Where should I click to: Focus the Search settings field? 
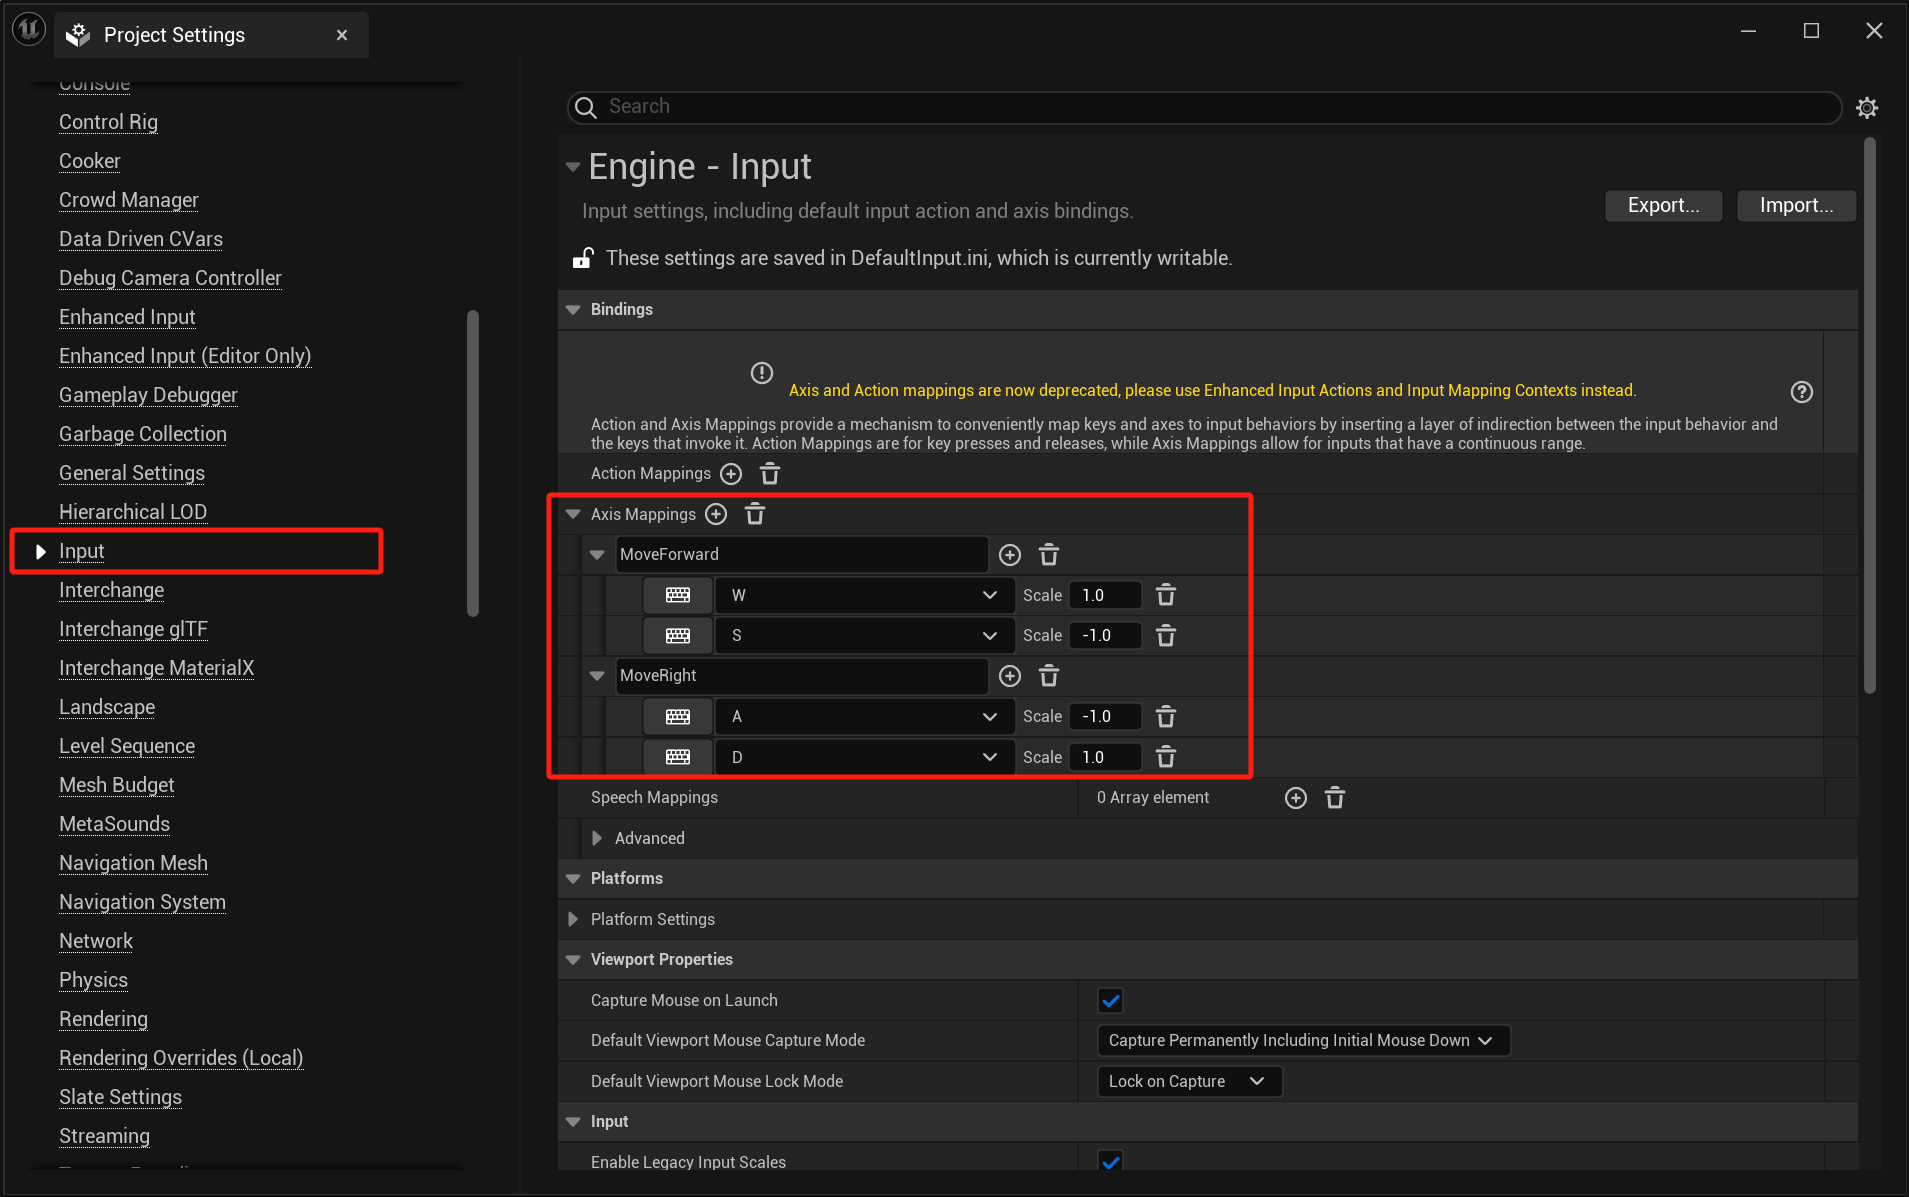(1204, 107)
